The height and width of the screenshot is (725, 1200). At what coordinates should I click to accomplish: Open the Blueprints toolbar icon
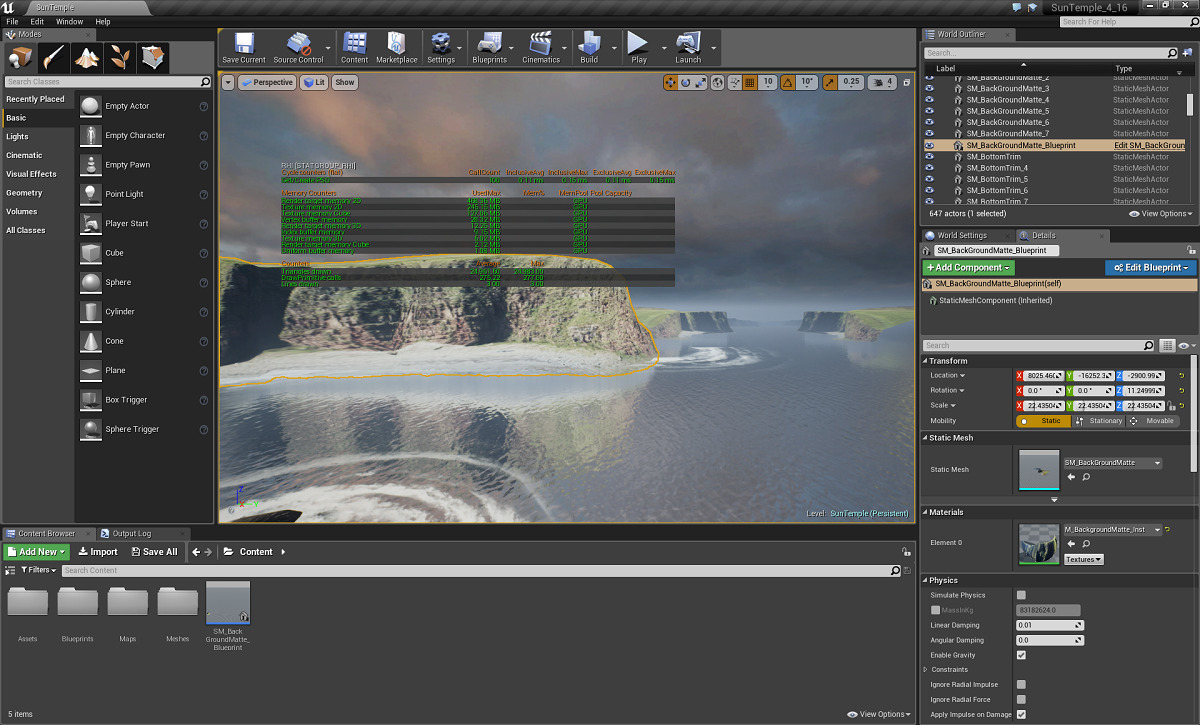(x=489, y=45)
